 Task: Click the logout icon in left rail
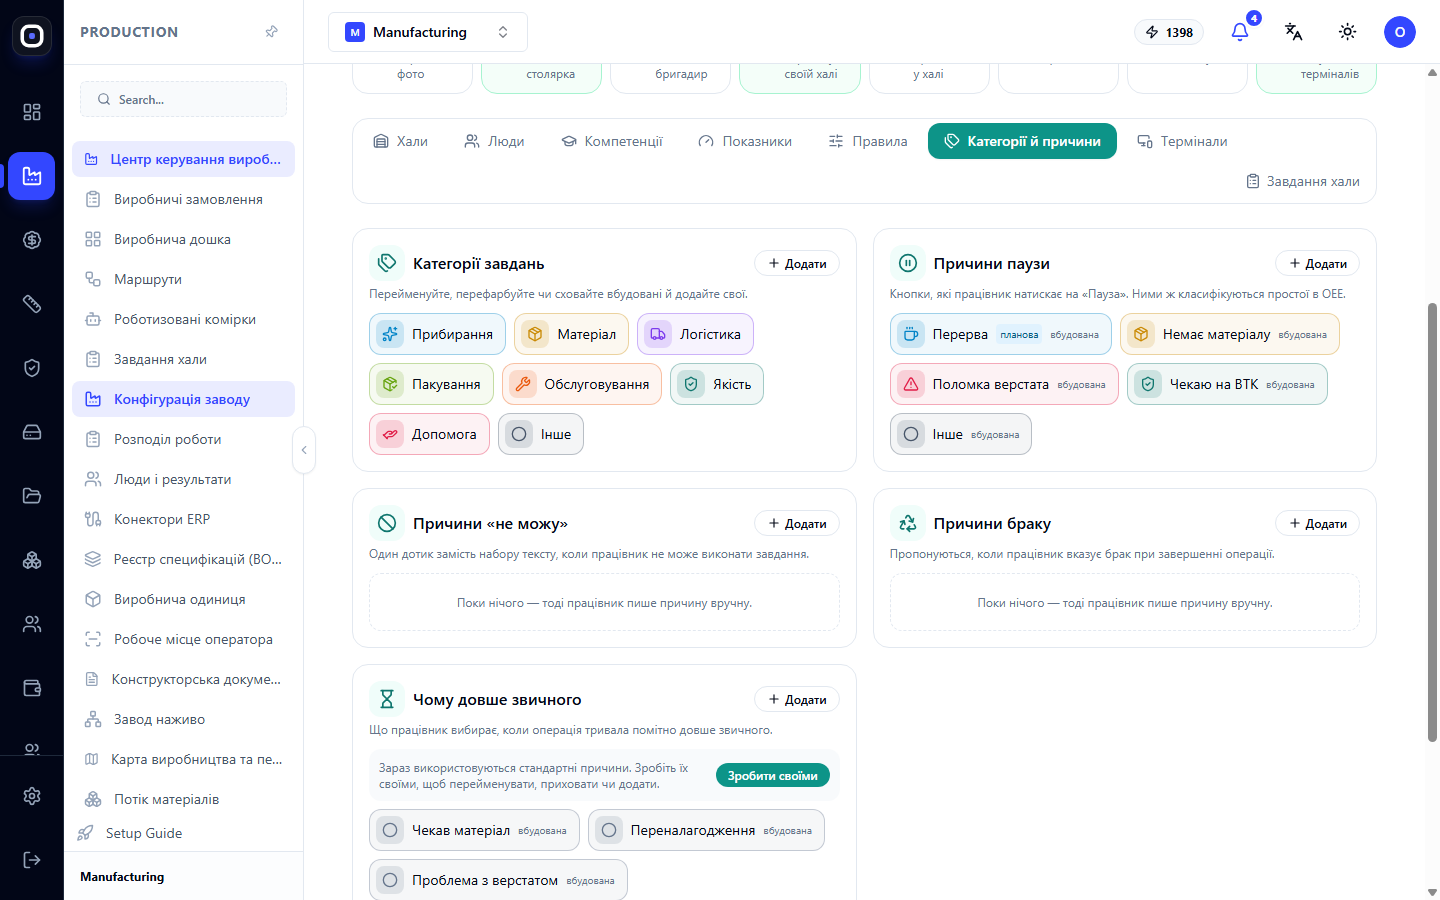point(32,860)
